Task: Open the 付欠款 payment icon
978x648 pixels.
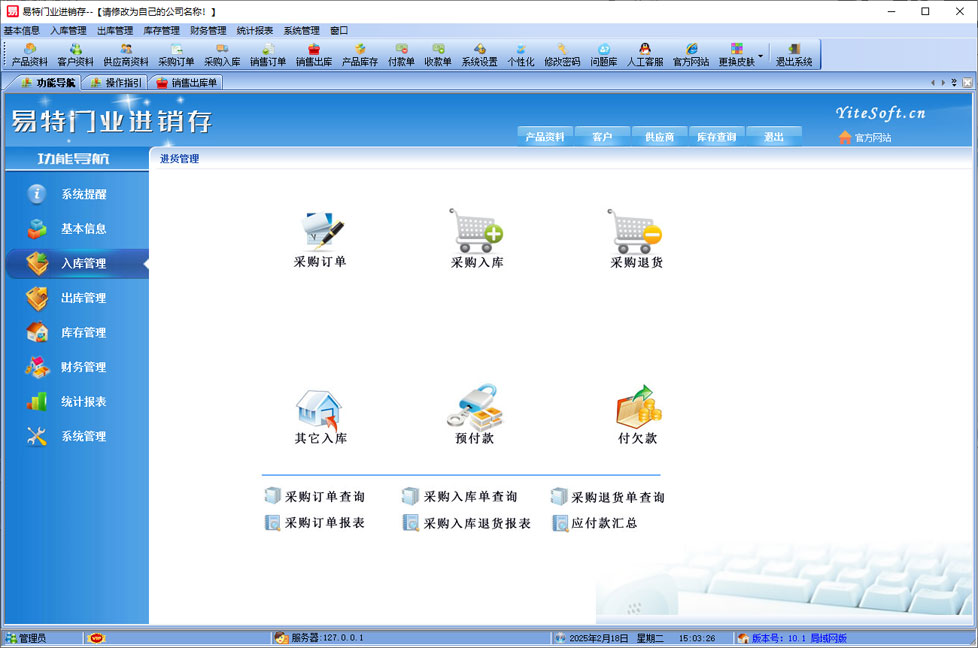Action: [637, 408]
